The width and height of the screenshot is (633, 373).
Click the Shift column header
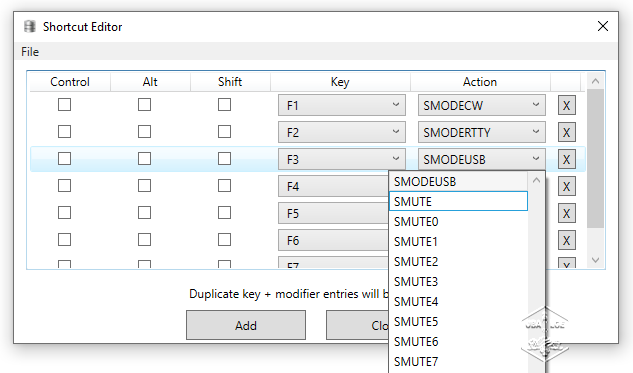[x=230, y=82]
